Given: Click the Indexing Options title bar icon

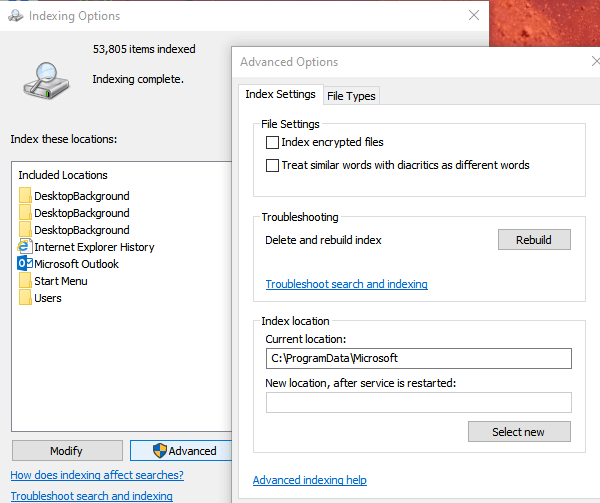Looking at the screenshot, I should click(x=16, y=16).
